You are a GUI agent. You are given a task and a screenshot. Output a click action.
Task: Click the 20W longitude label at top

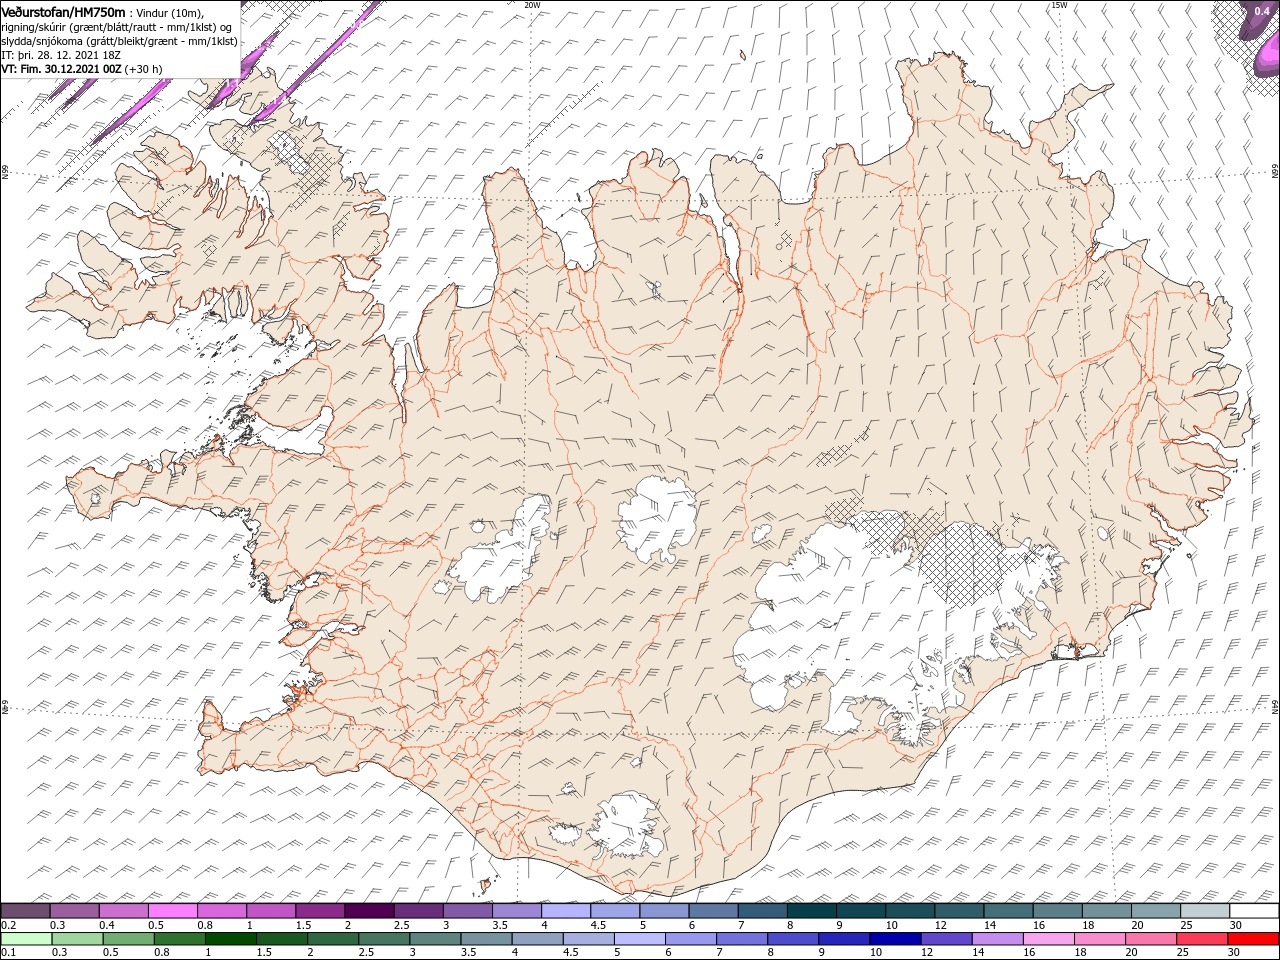532,5
